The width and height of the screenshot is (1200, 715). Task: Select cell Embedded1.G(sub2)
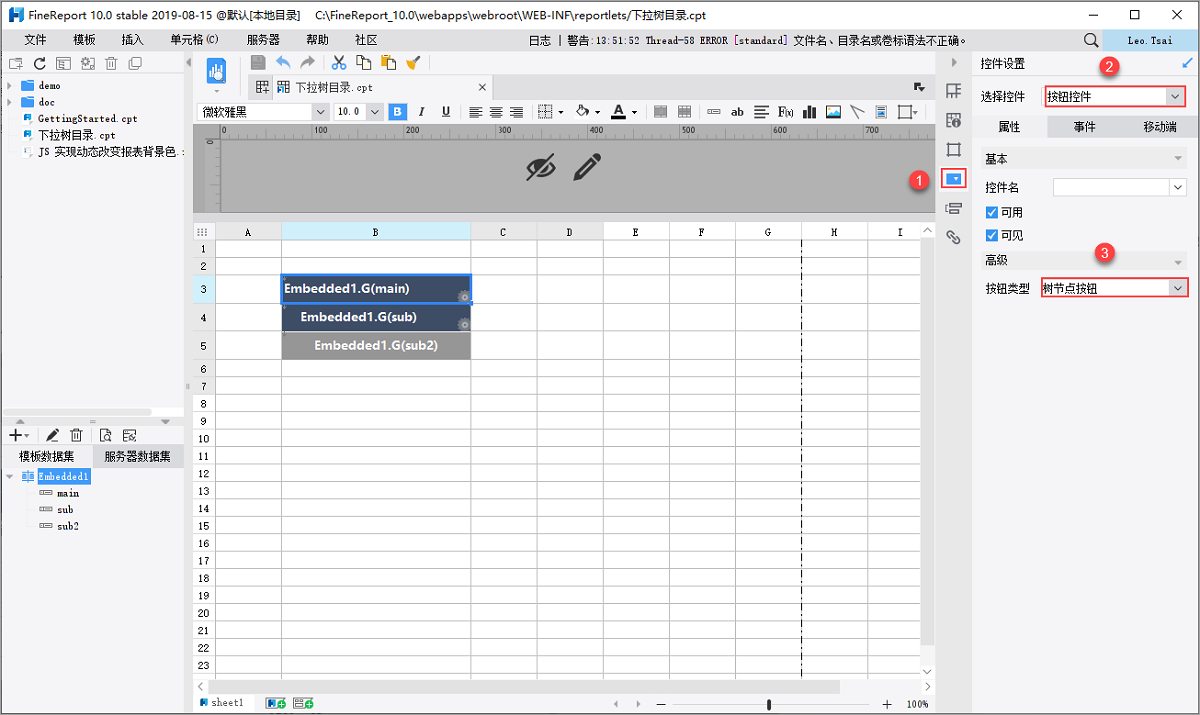[376, 345]
